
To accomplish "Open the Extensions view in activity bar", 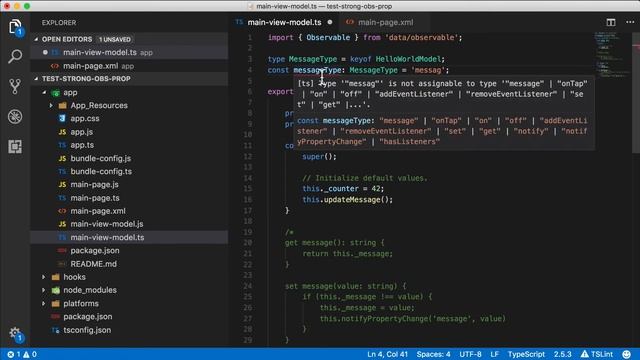I will 15,146.
